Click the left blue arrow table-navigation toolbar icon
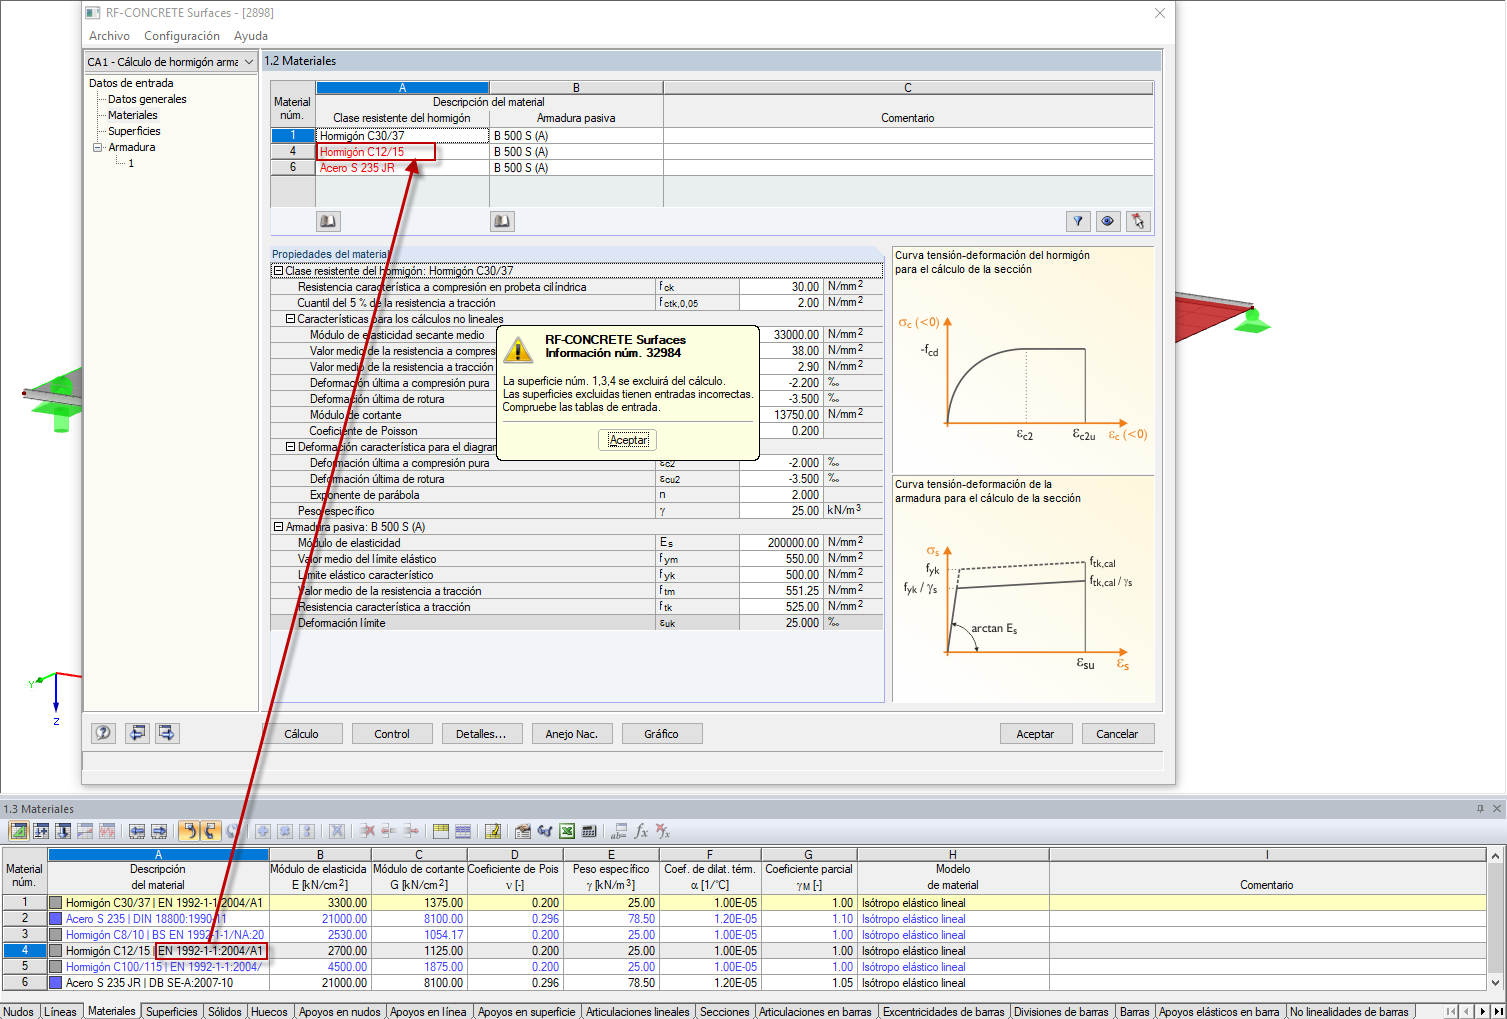The width and height of the screenshot is (1507, 1019). coord(137,831)
